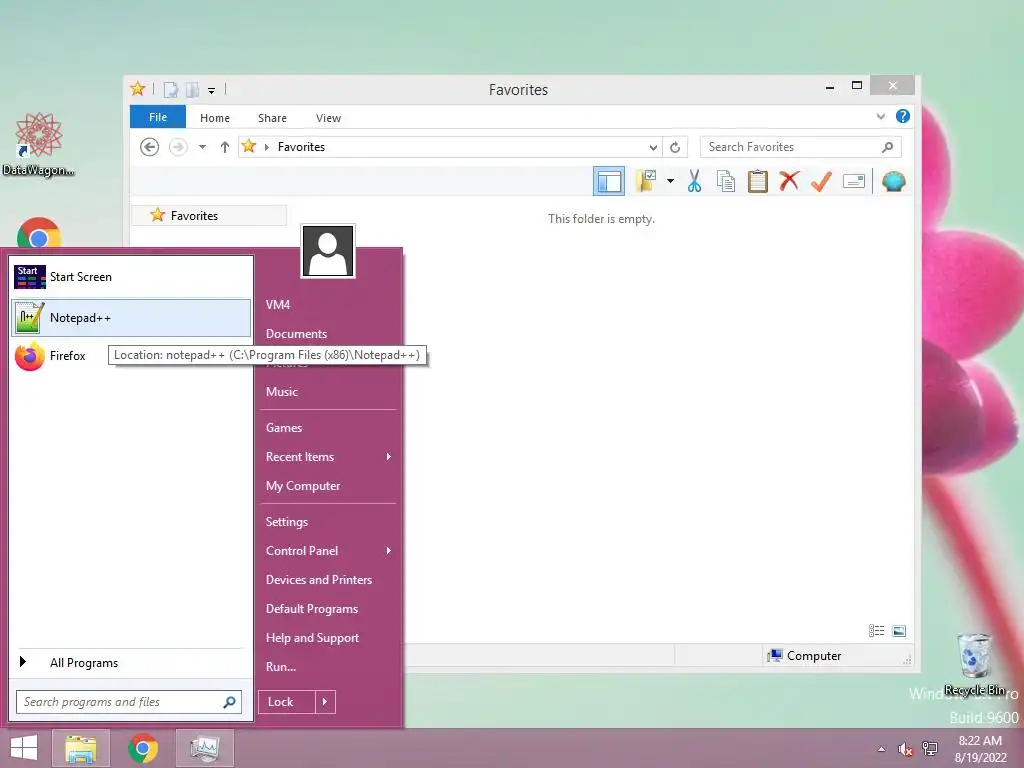
Task: Click Search programs and files box
Action: tap(129, 702)
